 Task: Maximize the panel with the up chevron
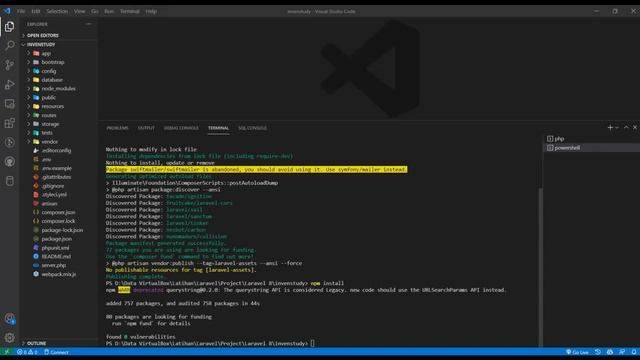tap(626, 128)
